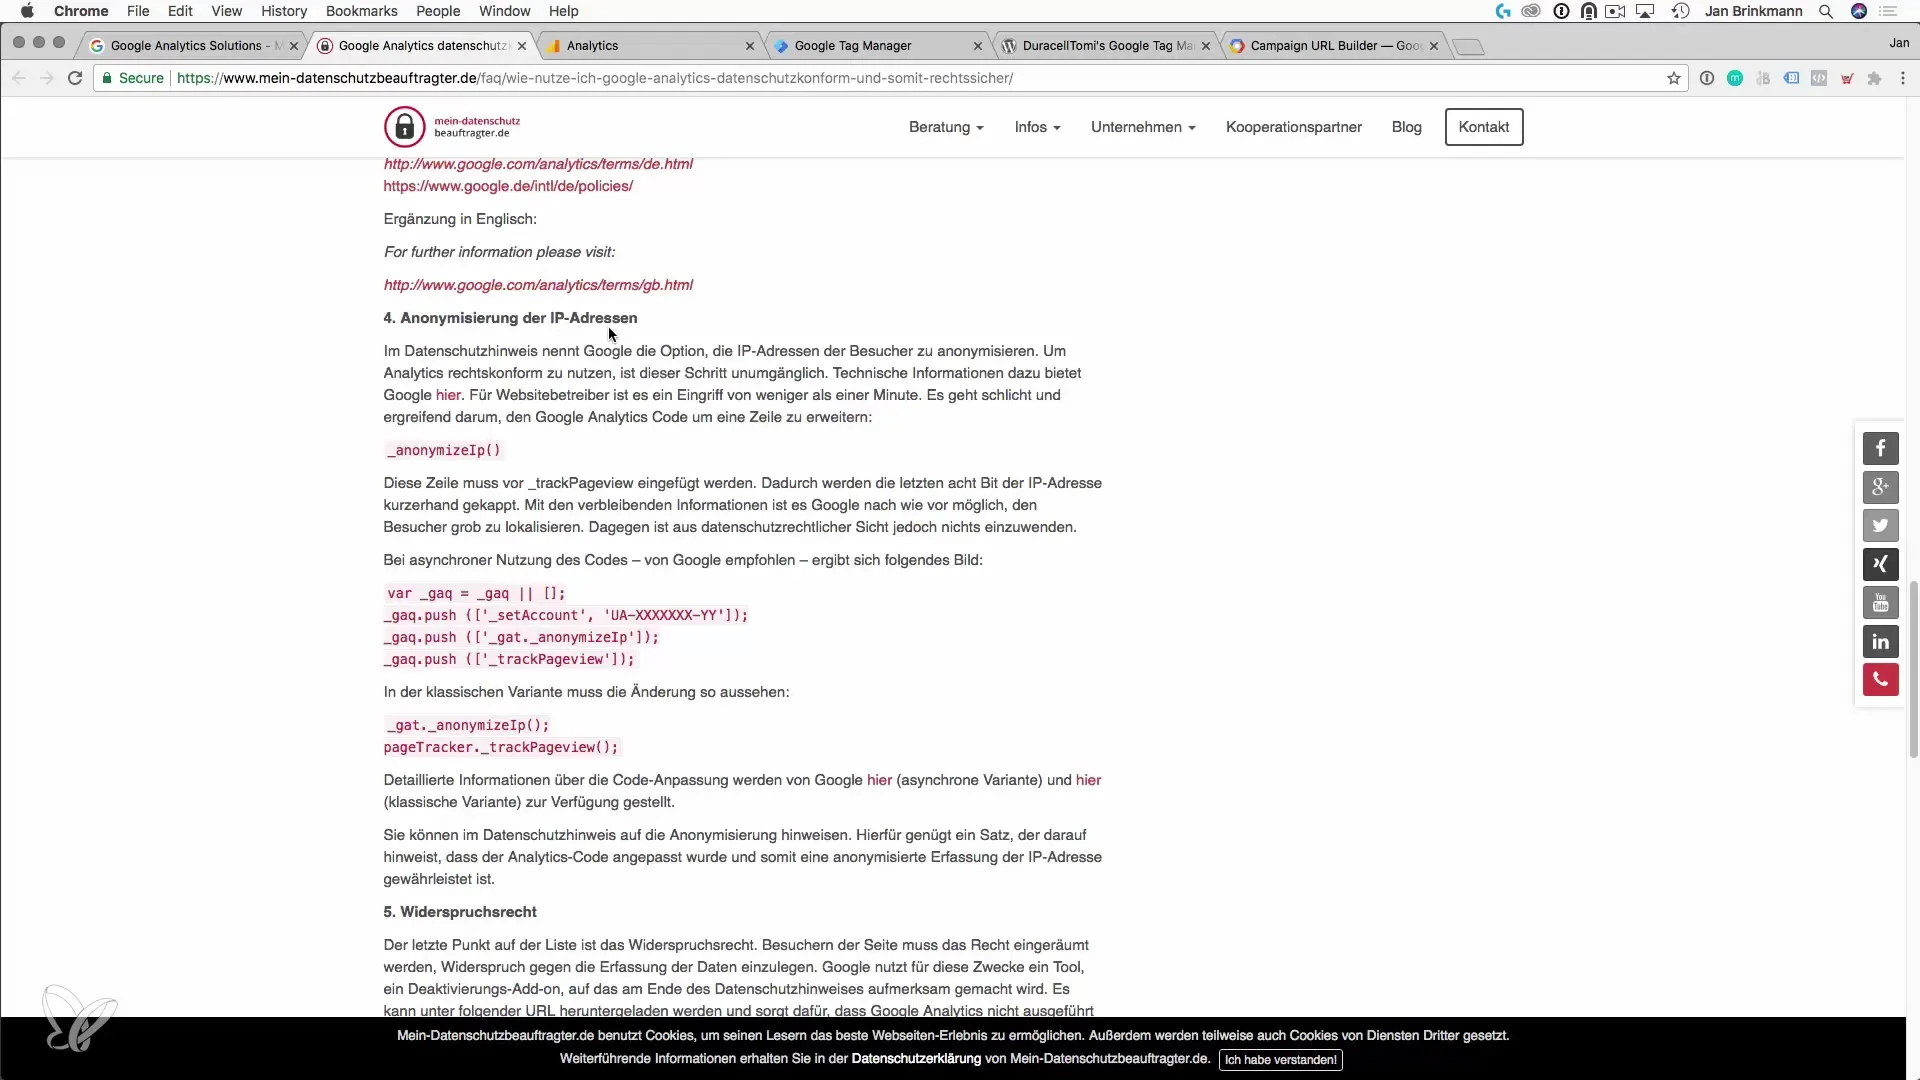The width and height of the screenshot is (1920, 1080).
Task: Click 'hier' link after 'bietet Google'
Action: click(x=448, y=395)
